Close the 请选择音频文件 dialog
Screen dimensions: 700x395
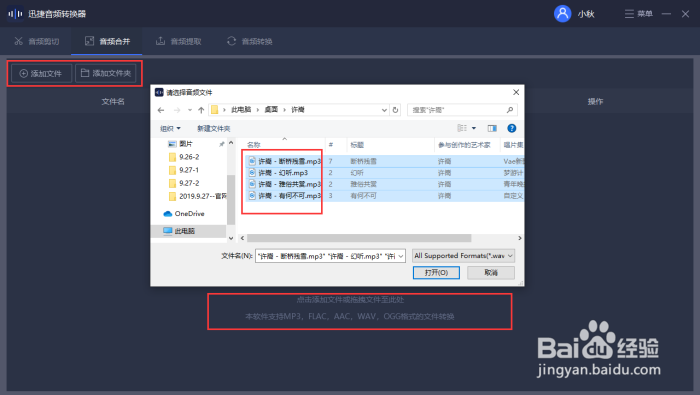coord(516,92)
